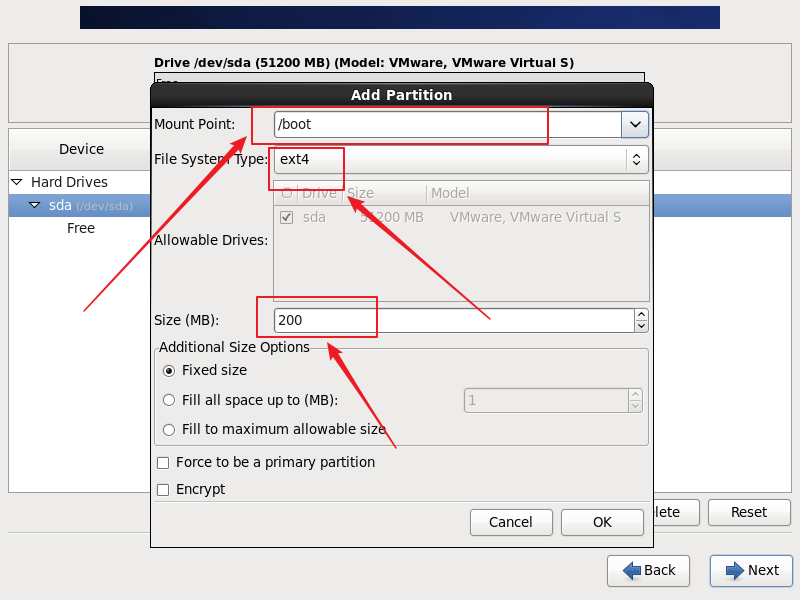
Task: Select Fill all space up to (MB)
Action: point(169,401)
